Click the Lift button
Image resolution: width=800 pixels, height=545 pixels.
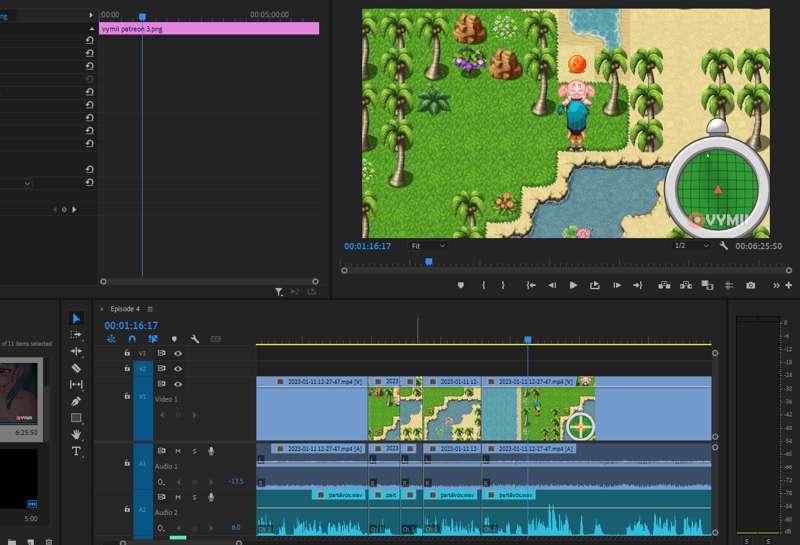[664, 285]
